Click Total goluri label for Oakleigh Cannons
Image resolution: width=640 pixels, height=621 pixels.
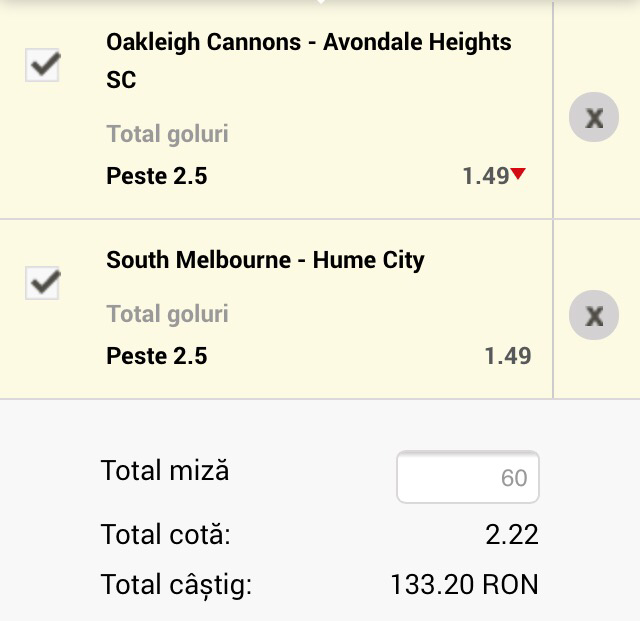point(167,134)
